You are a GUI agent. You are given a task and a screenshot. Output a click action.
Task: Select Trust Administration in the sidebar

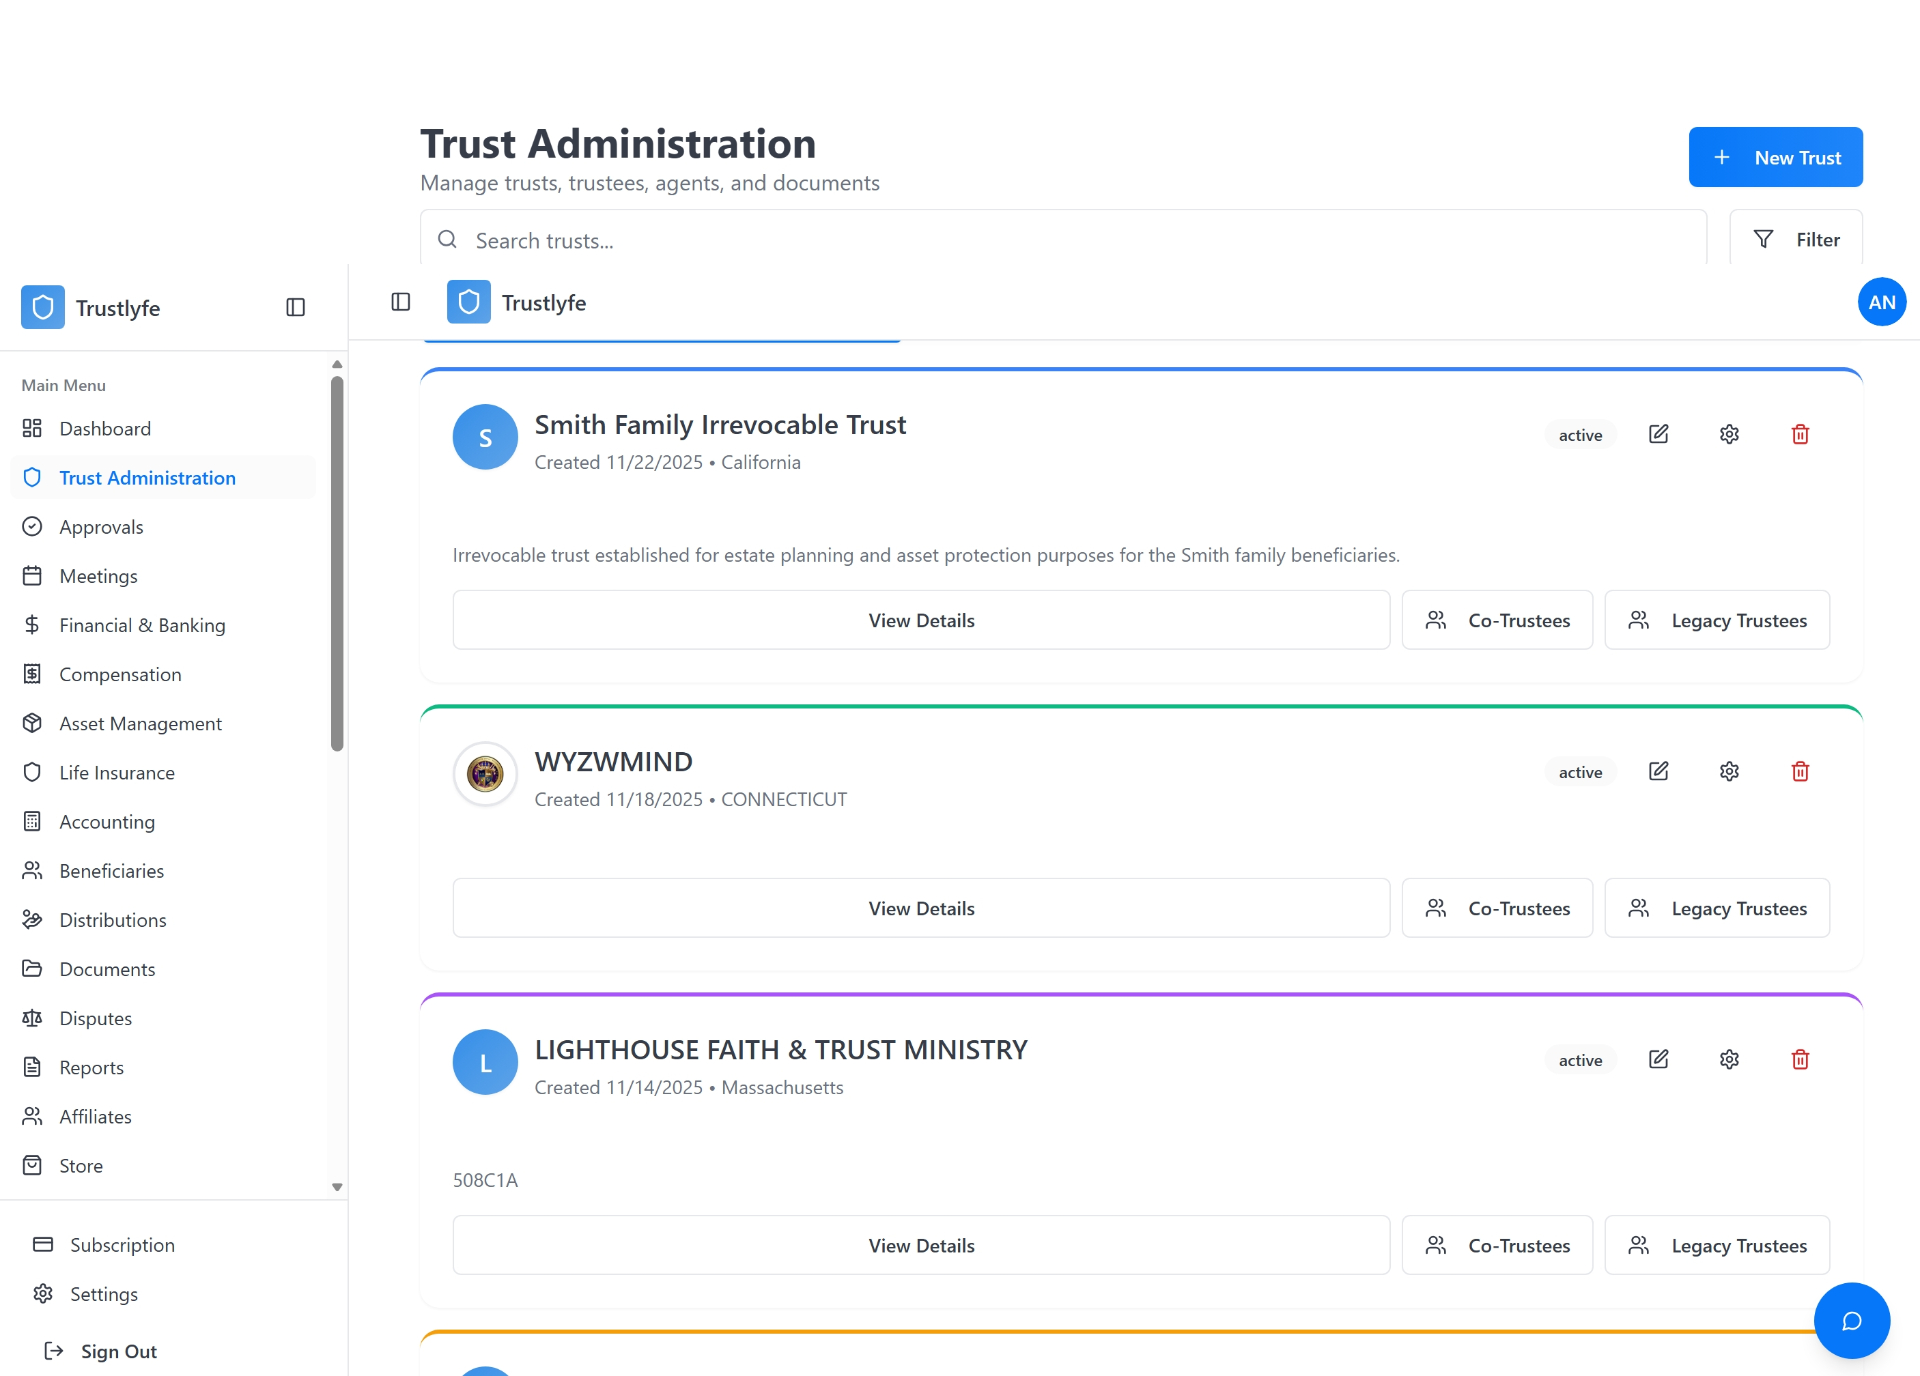pos(163,477)
